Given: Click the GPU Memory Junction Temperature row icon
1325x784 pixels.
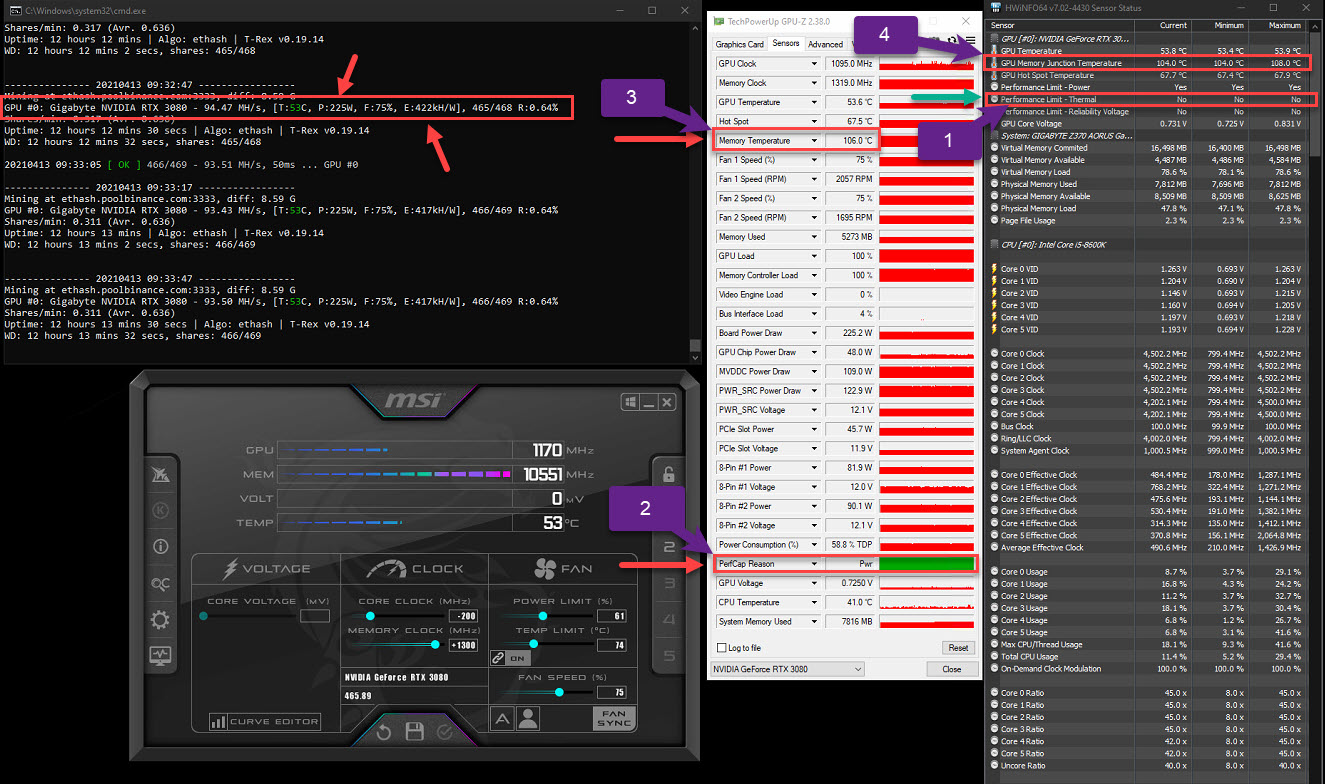Looking at the screenshot, I should [x=994, y=63].
